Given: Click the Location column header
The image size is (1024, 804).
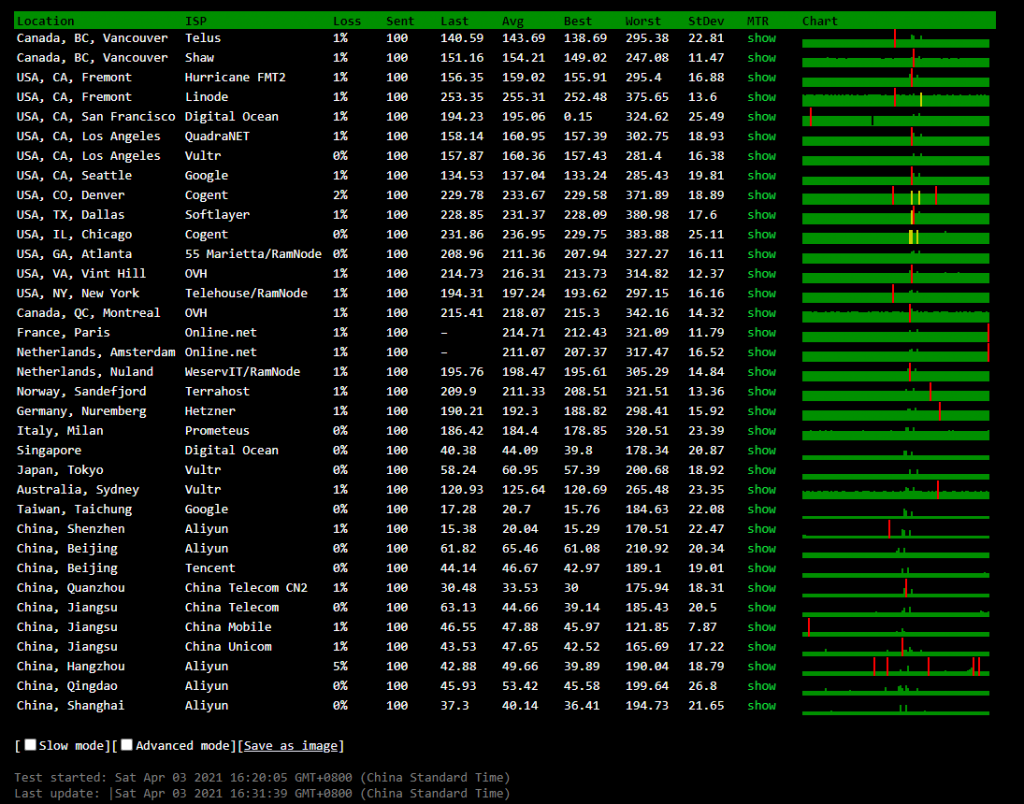Looking at the screenshot, I should (45, 21).
